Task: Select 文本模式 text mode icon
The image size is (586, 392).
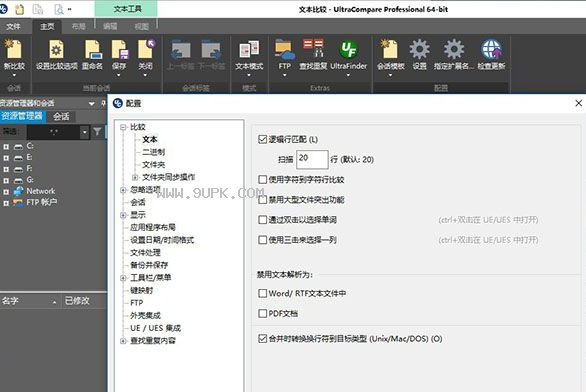Action: [x=249, y=49]
